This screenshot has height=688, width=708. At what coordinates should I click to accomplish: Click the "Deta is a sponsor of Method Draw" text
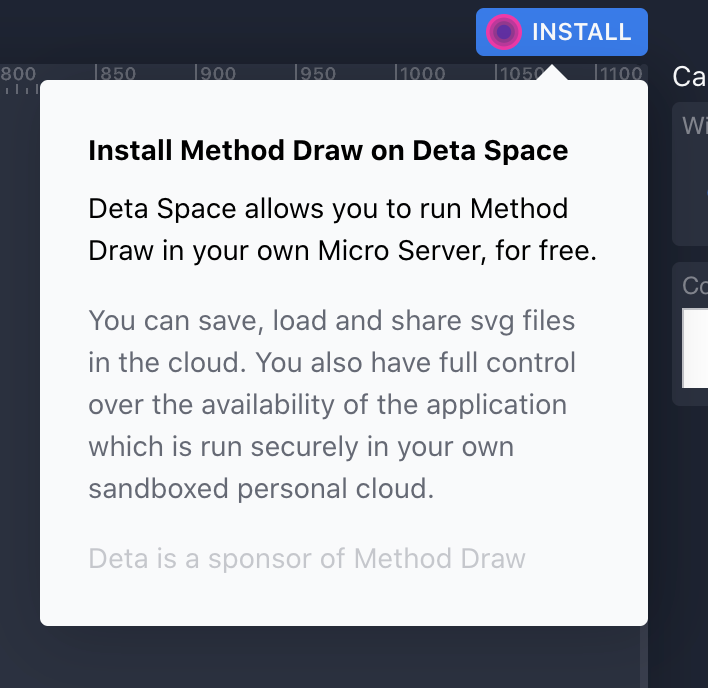pyautogui.click(x=307, y=558)
